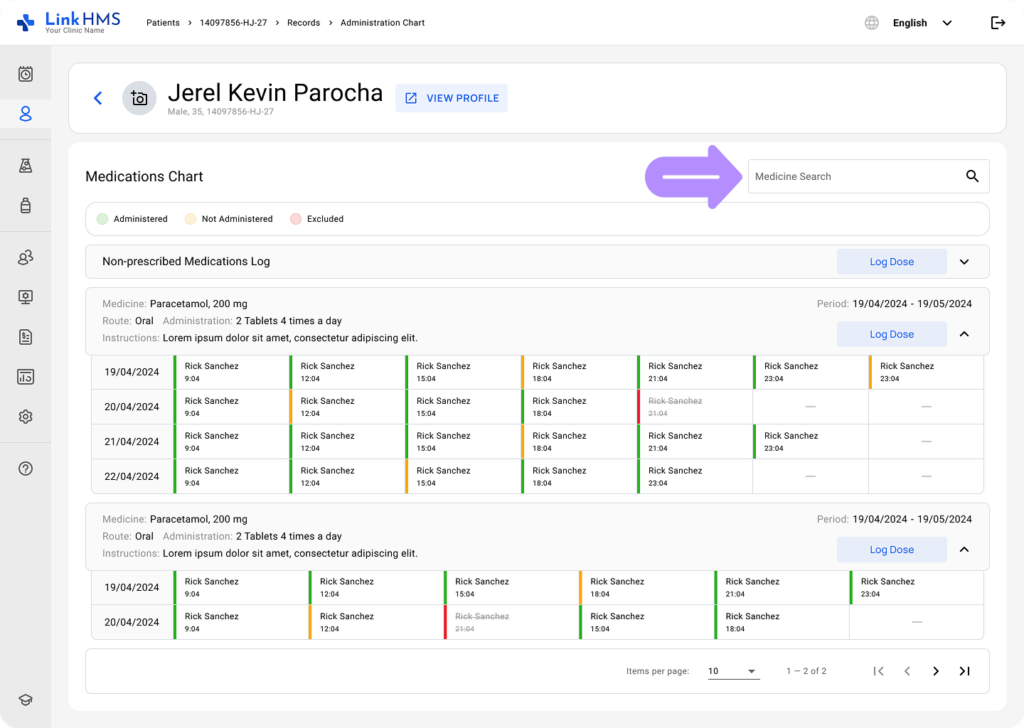This screenshot has height=728, width=1024.
Task: Click the search magnifier in Medicine Search
Action: point(972,176)
